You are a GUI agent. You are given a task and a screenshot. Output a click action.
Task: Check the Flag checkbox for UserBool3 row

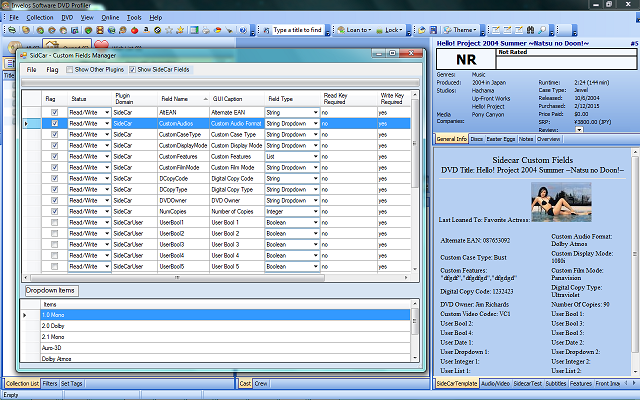click(x=55, y=244)
